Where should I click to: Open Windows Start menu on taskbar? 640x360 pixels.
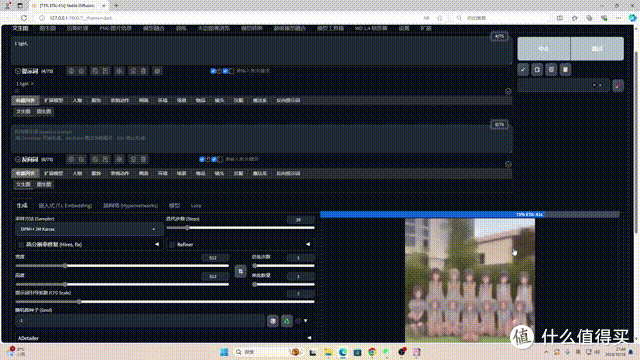pyautogui.click(x=224, y=352)
